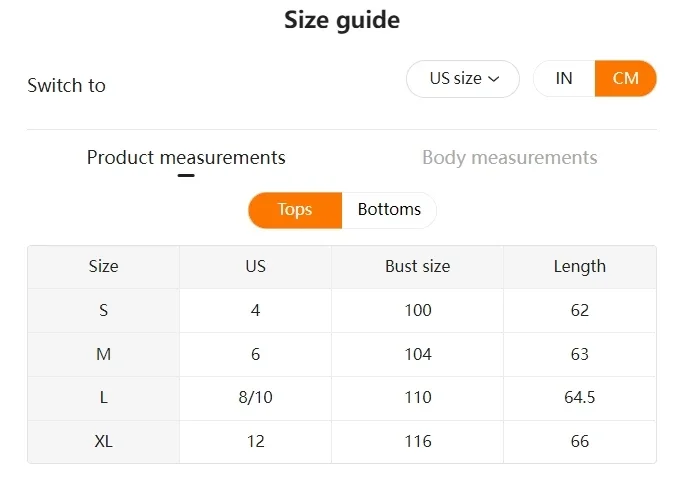The height and width of the screenshot is (482, 694).
Task: Select the XL size row label
Action: click(103, 441)
